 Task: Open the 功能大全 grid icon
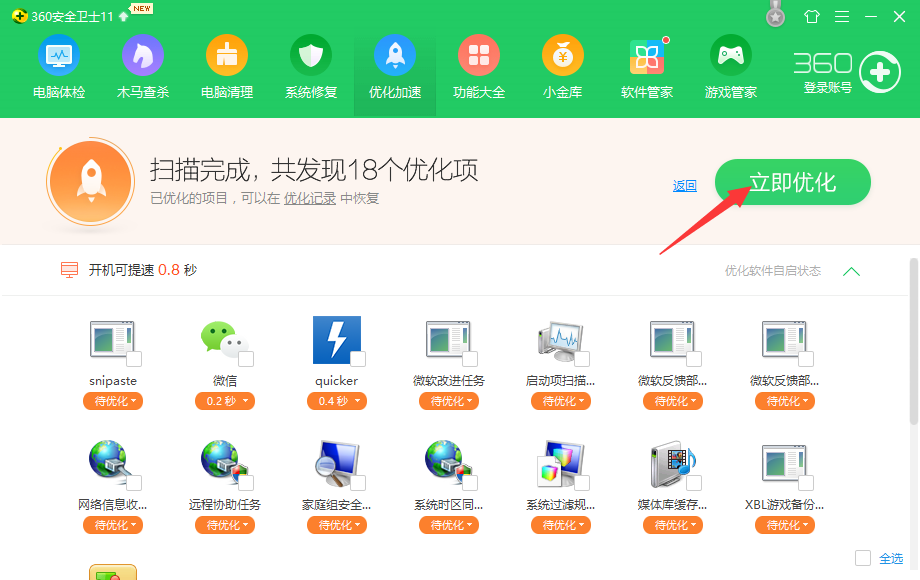(x=479, y=56)
